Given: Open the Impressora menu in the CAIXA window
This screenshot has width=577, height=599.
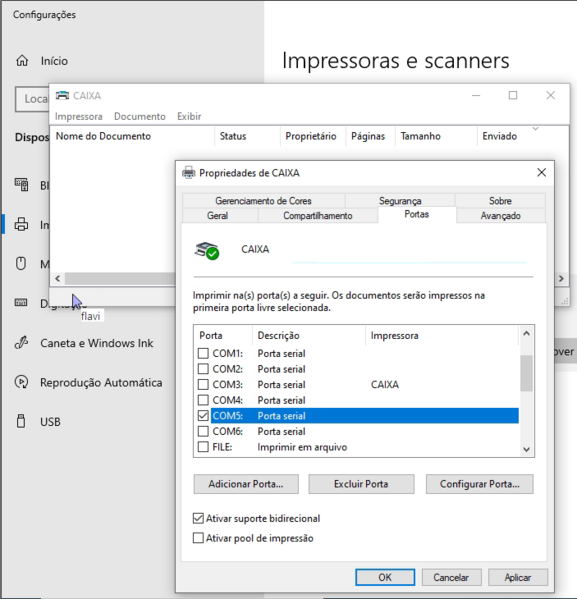Looking at the screenshot, I should pyautogui.click(x=78, y=116).
